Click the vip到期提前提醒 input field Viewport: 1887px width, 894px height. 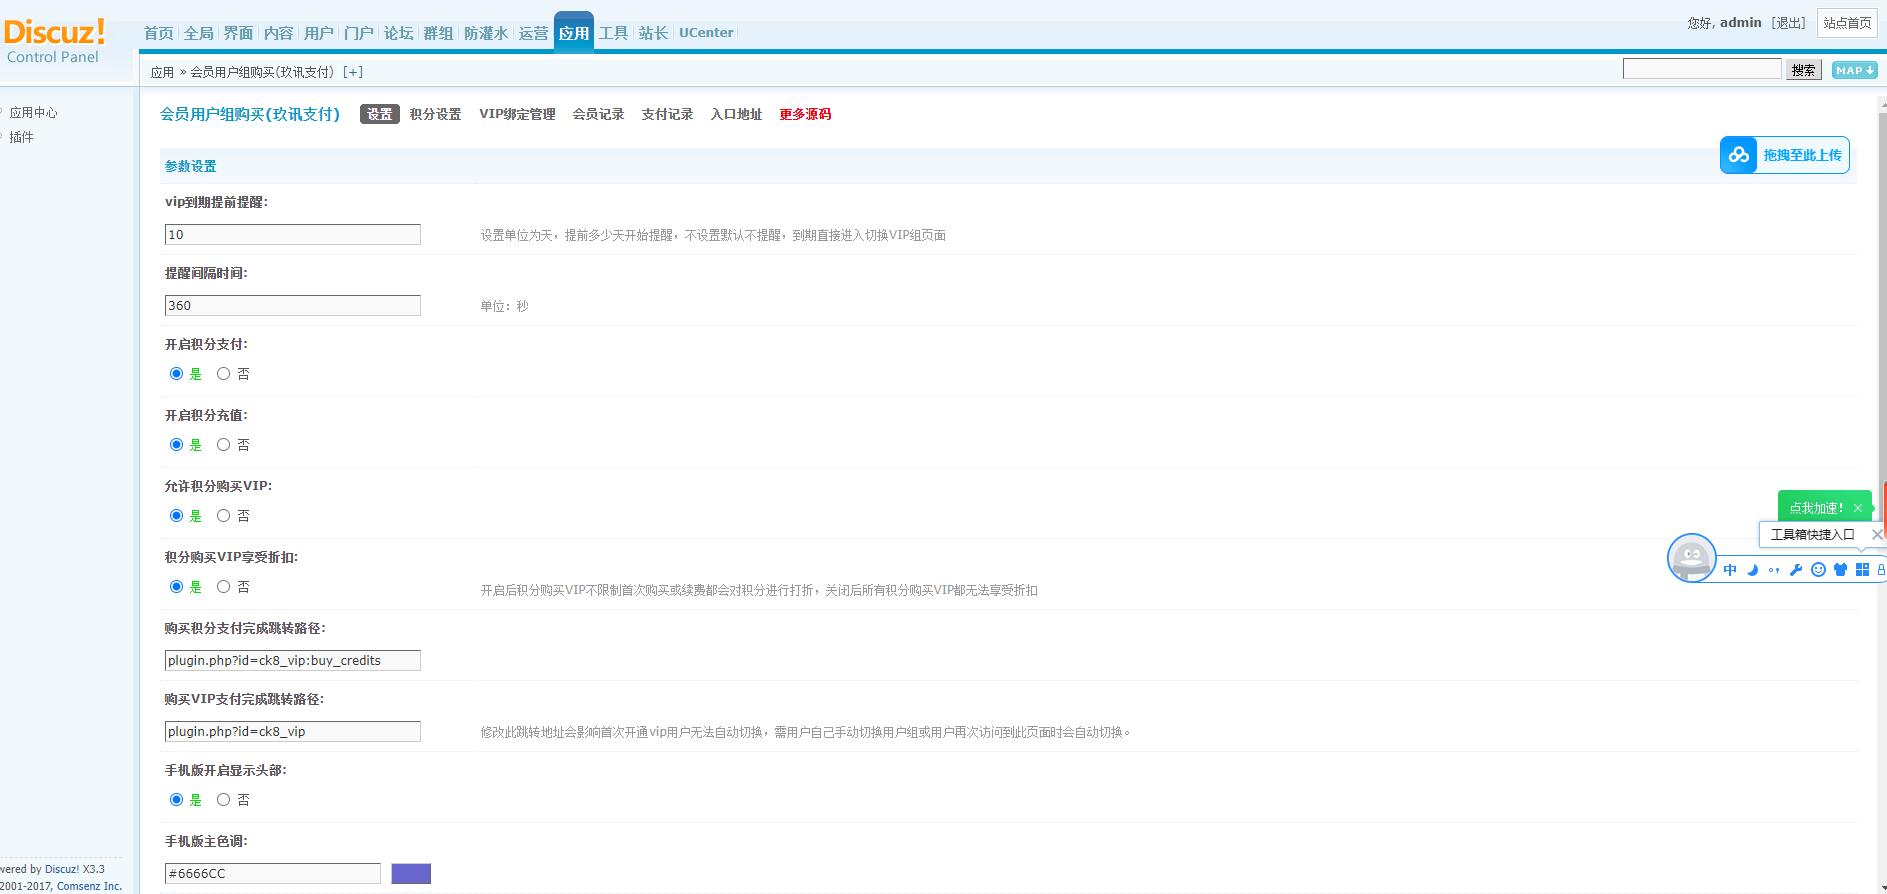pyautogui.click(x=292, y=235)
